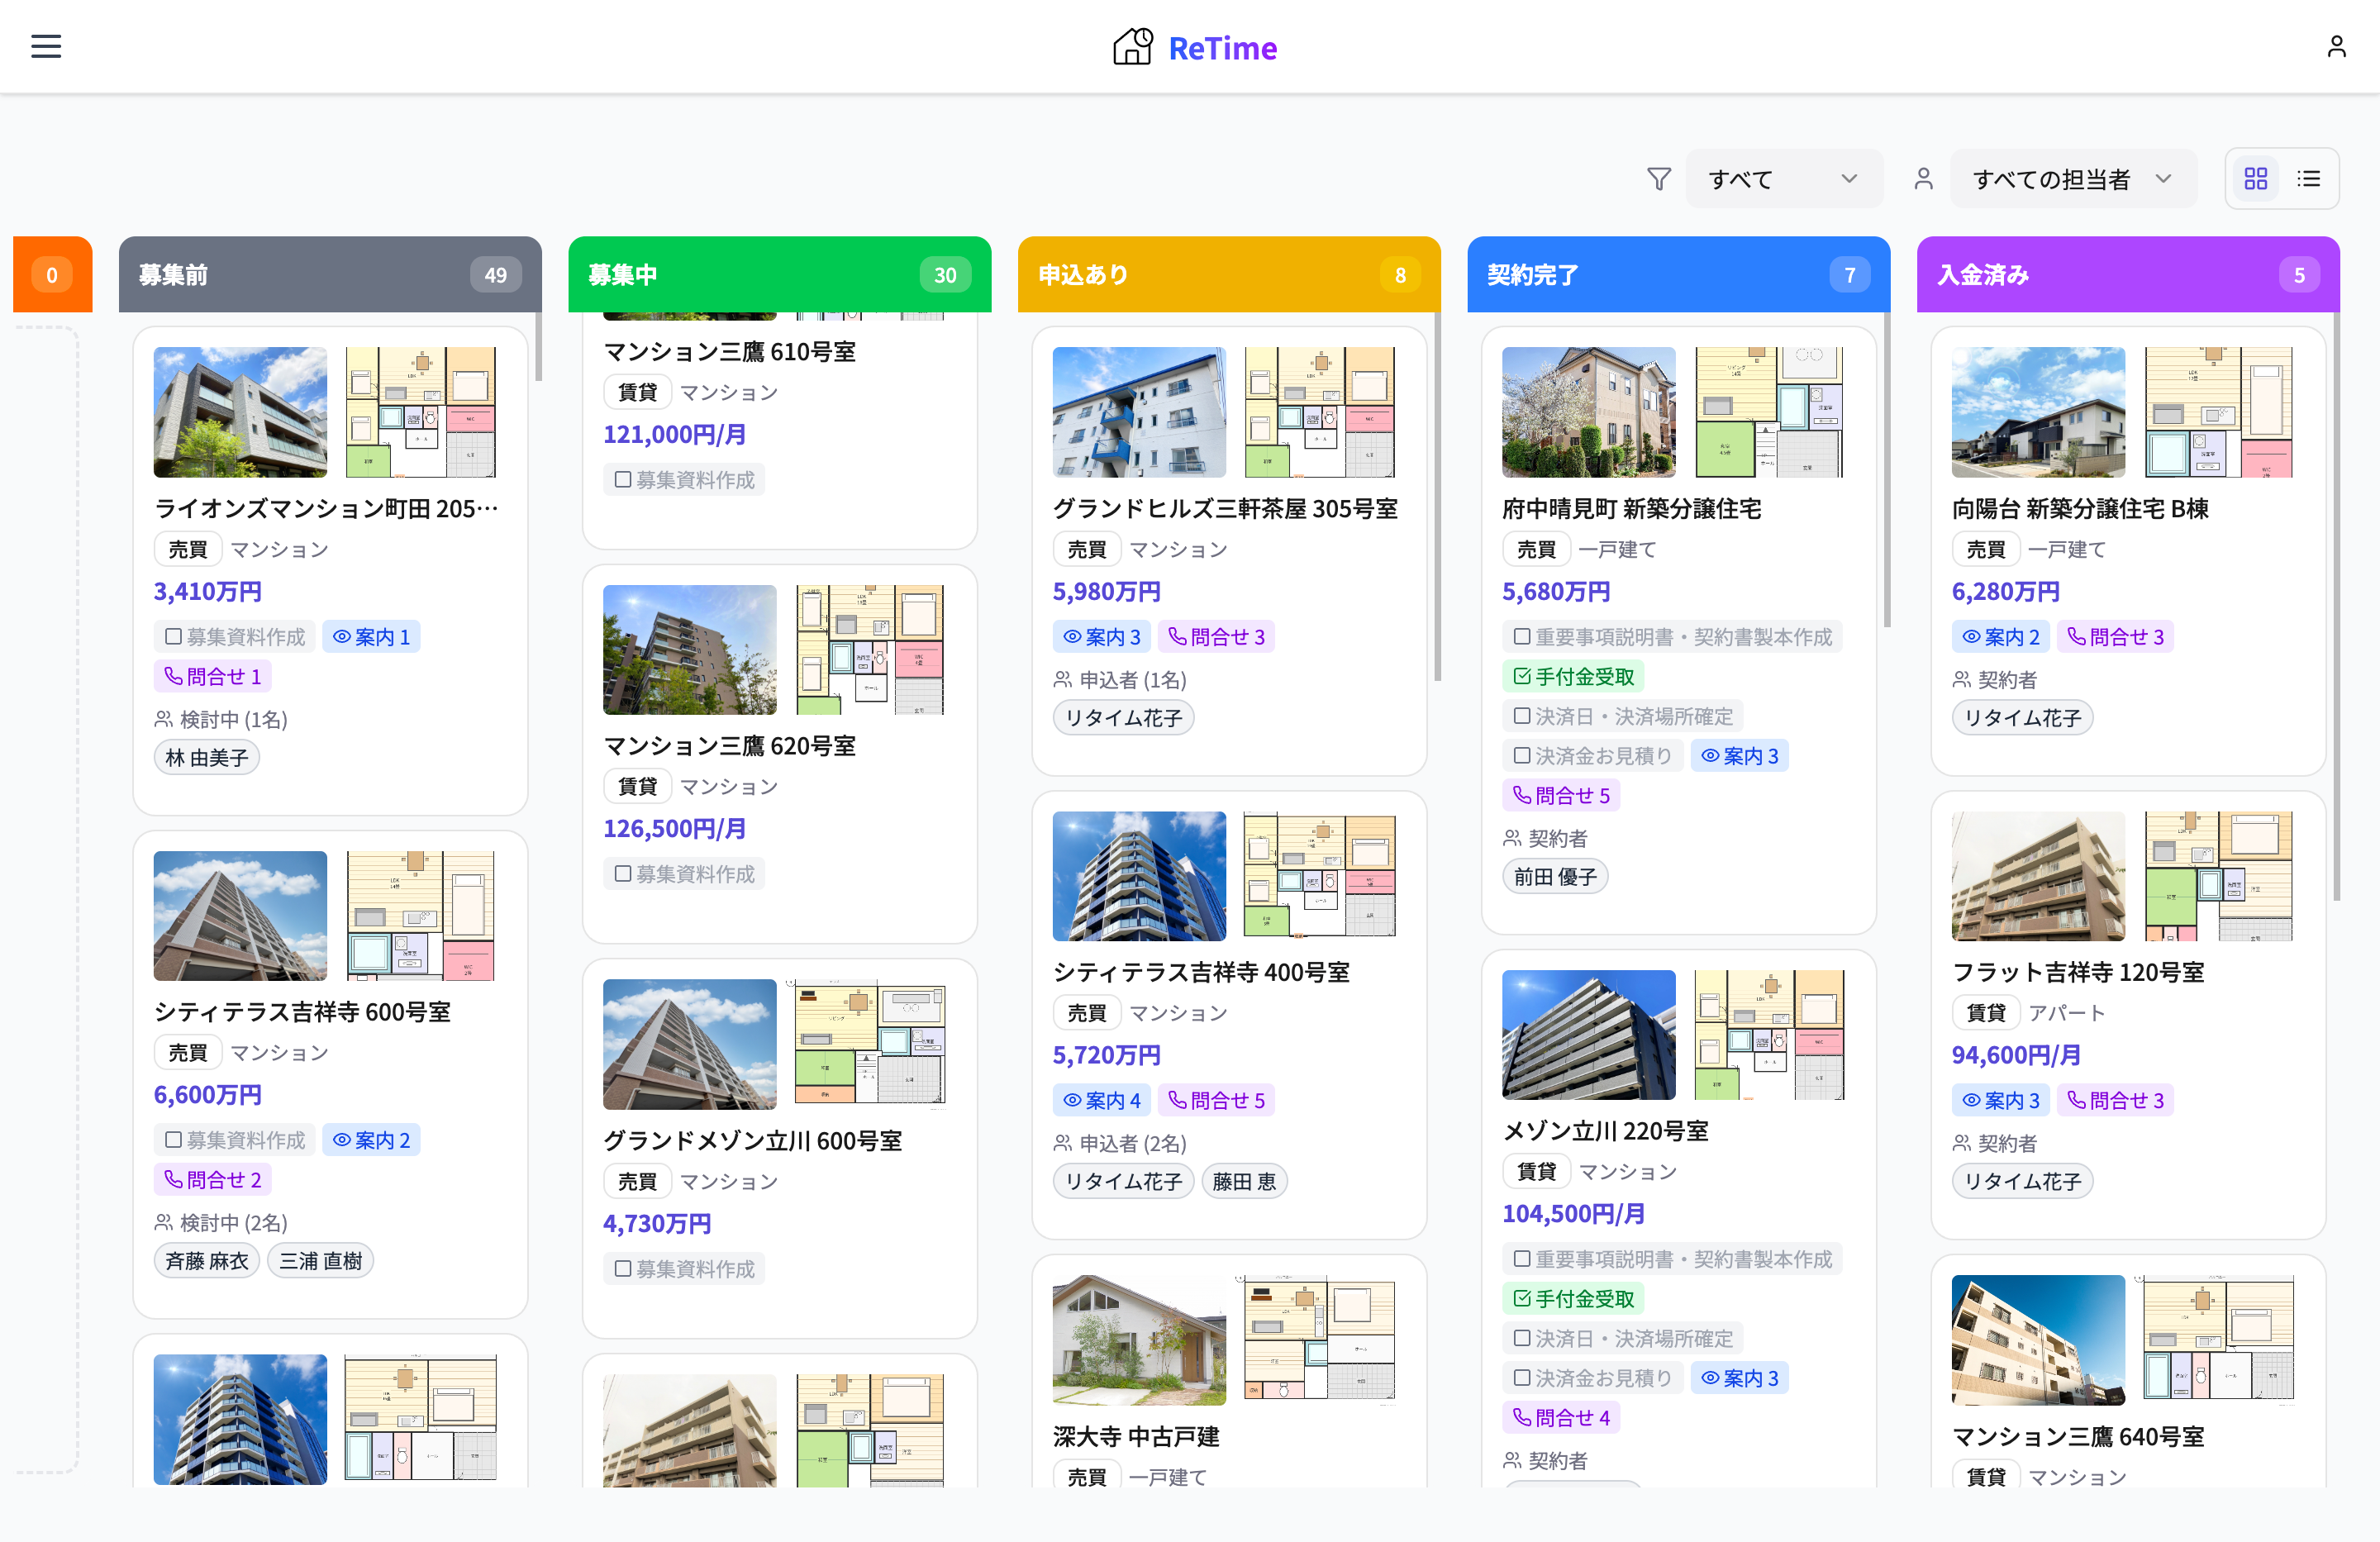
Task: Switch to grid view
Action: pos(2255,179)
